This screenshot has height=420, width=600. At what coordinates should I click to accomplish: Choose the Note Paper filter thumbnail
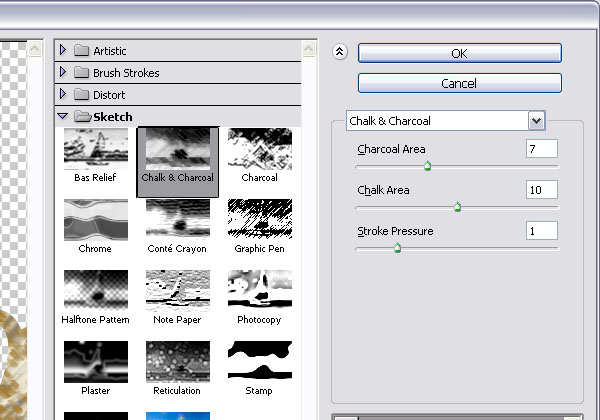coord(177,290)
